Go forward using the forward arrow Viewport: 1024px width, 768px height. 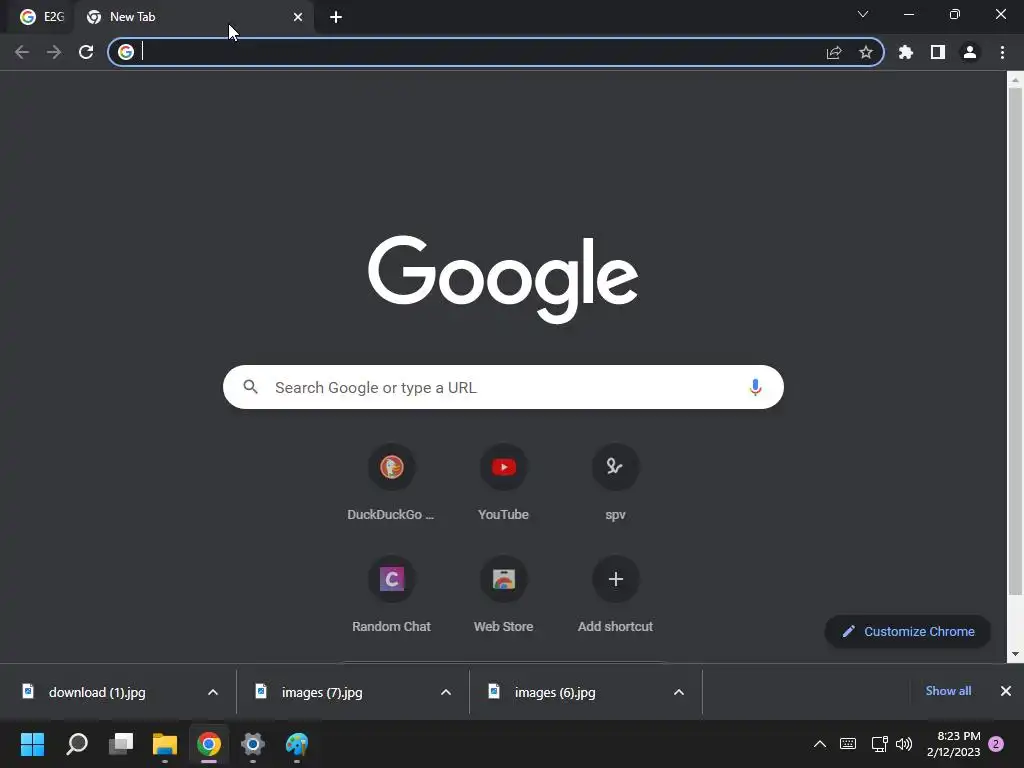(54, 52)
